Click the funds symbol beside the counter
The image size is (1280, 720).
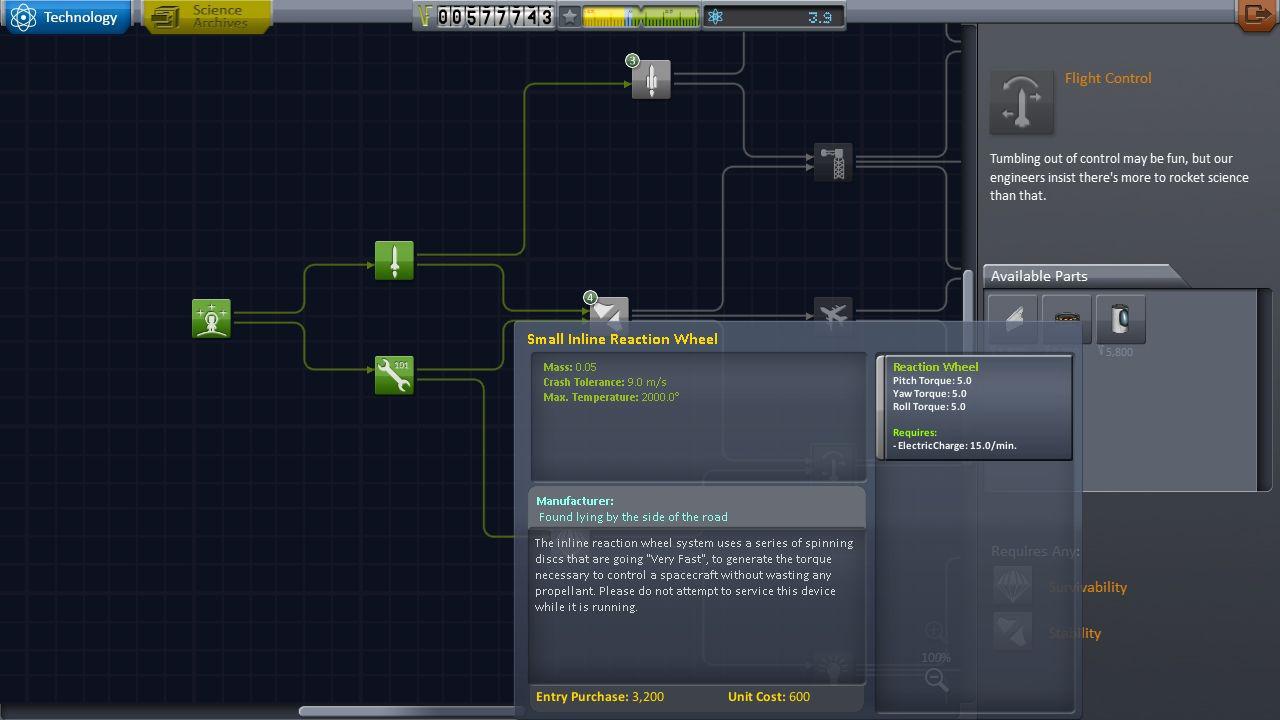[x=424, y=16]
